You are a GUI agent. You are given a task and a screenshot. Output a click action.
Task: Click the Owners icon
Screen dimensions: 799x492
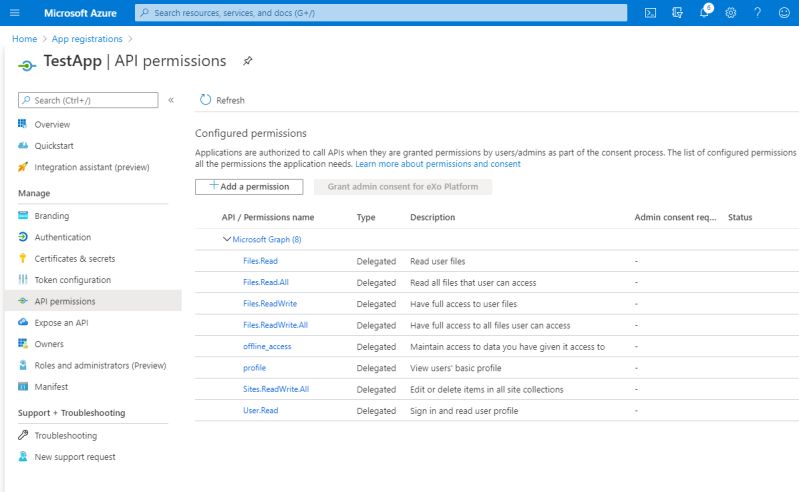coord(23,343)
